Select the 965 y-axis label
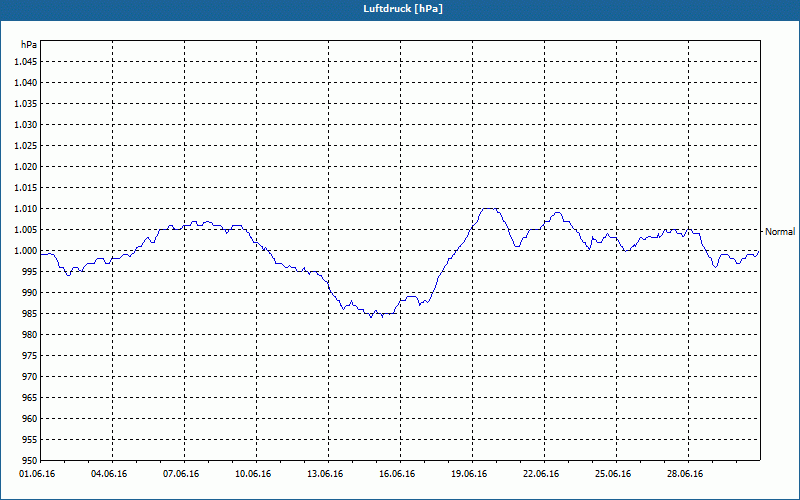The width and height of the screenshot is (800, 500). [x=30, y=397]
